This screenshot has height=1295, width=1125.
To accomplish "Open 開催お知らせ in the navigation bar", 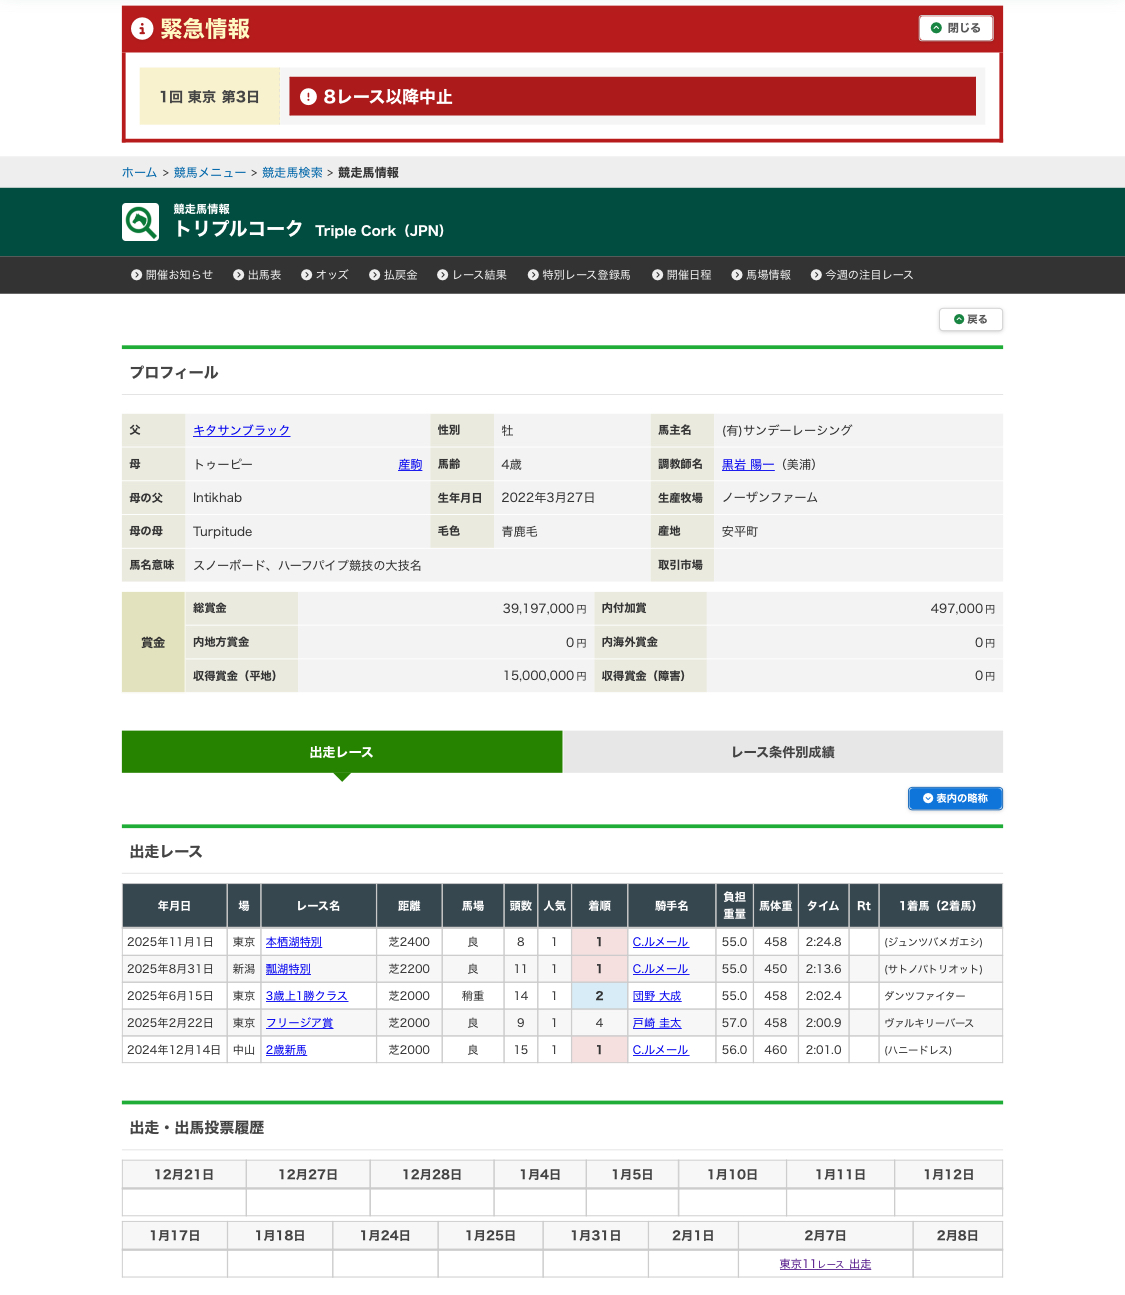I will tap(172, 275).
